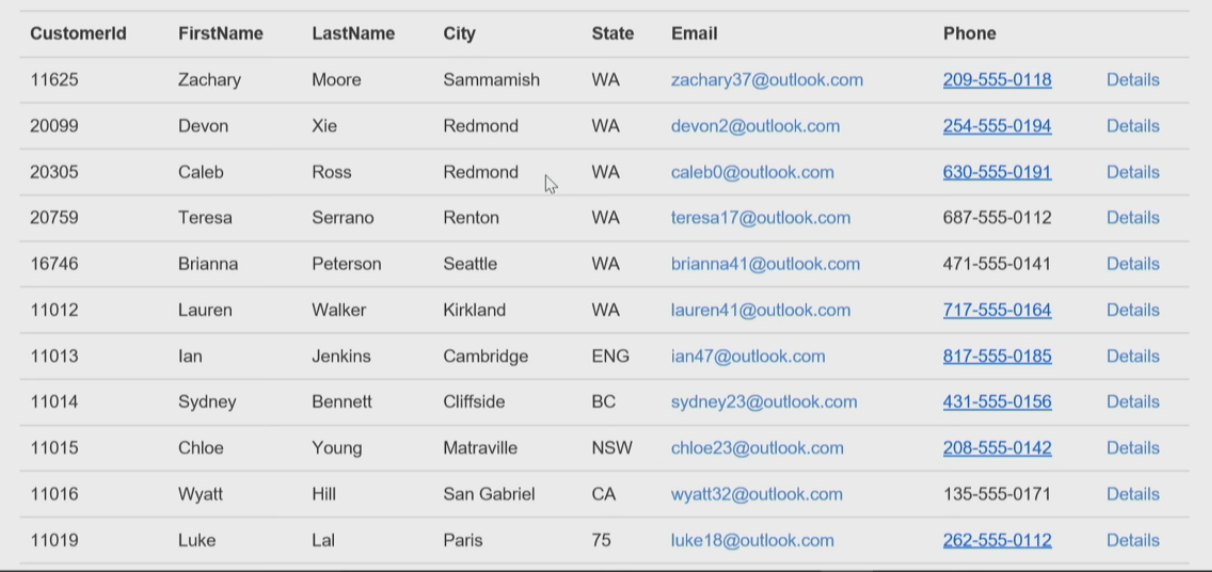
Task: Open Details for Devon Xie
Action: pyautogui.click(x=1132, y=126)
